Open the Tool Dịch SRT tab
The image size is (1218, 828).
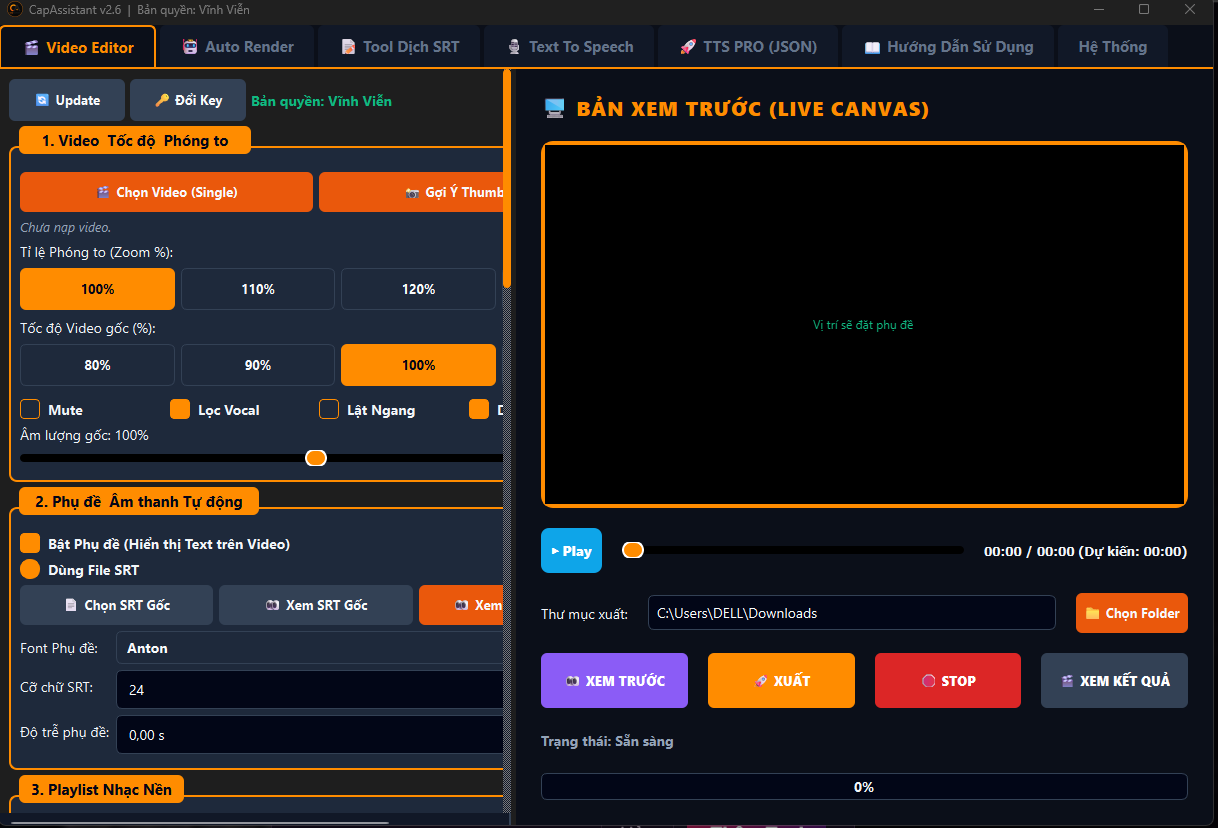(x=399, y=47)
